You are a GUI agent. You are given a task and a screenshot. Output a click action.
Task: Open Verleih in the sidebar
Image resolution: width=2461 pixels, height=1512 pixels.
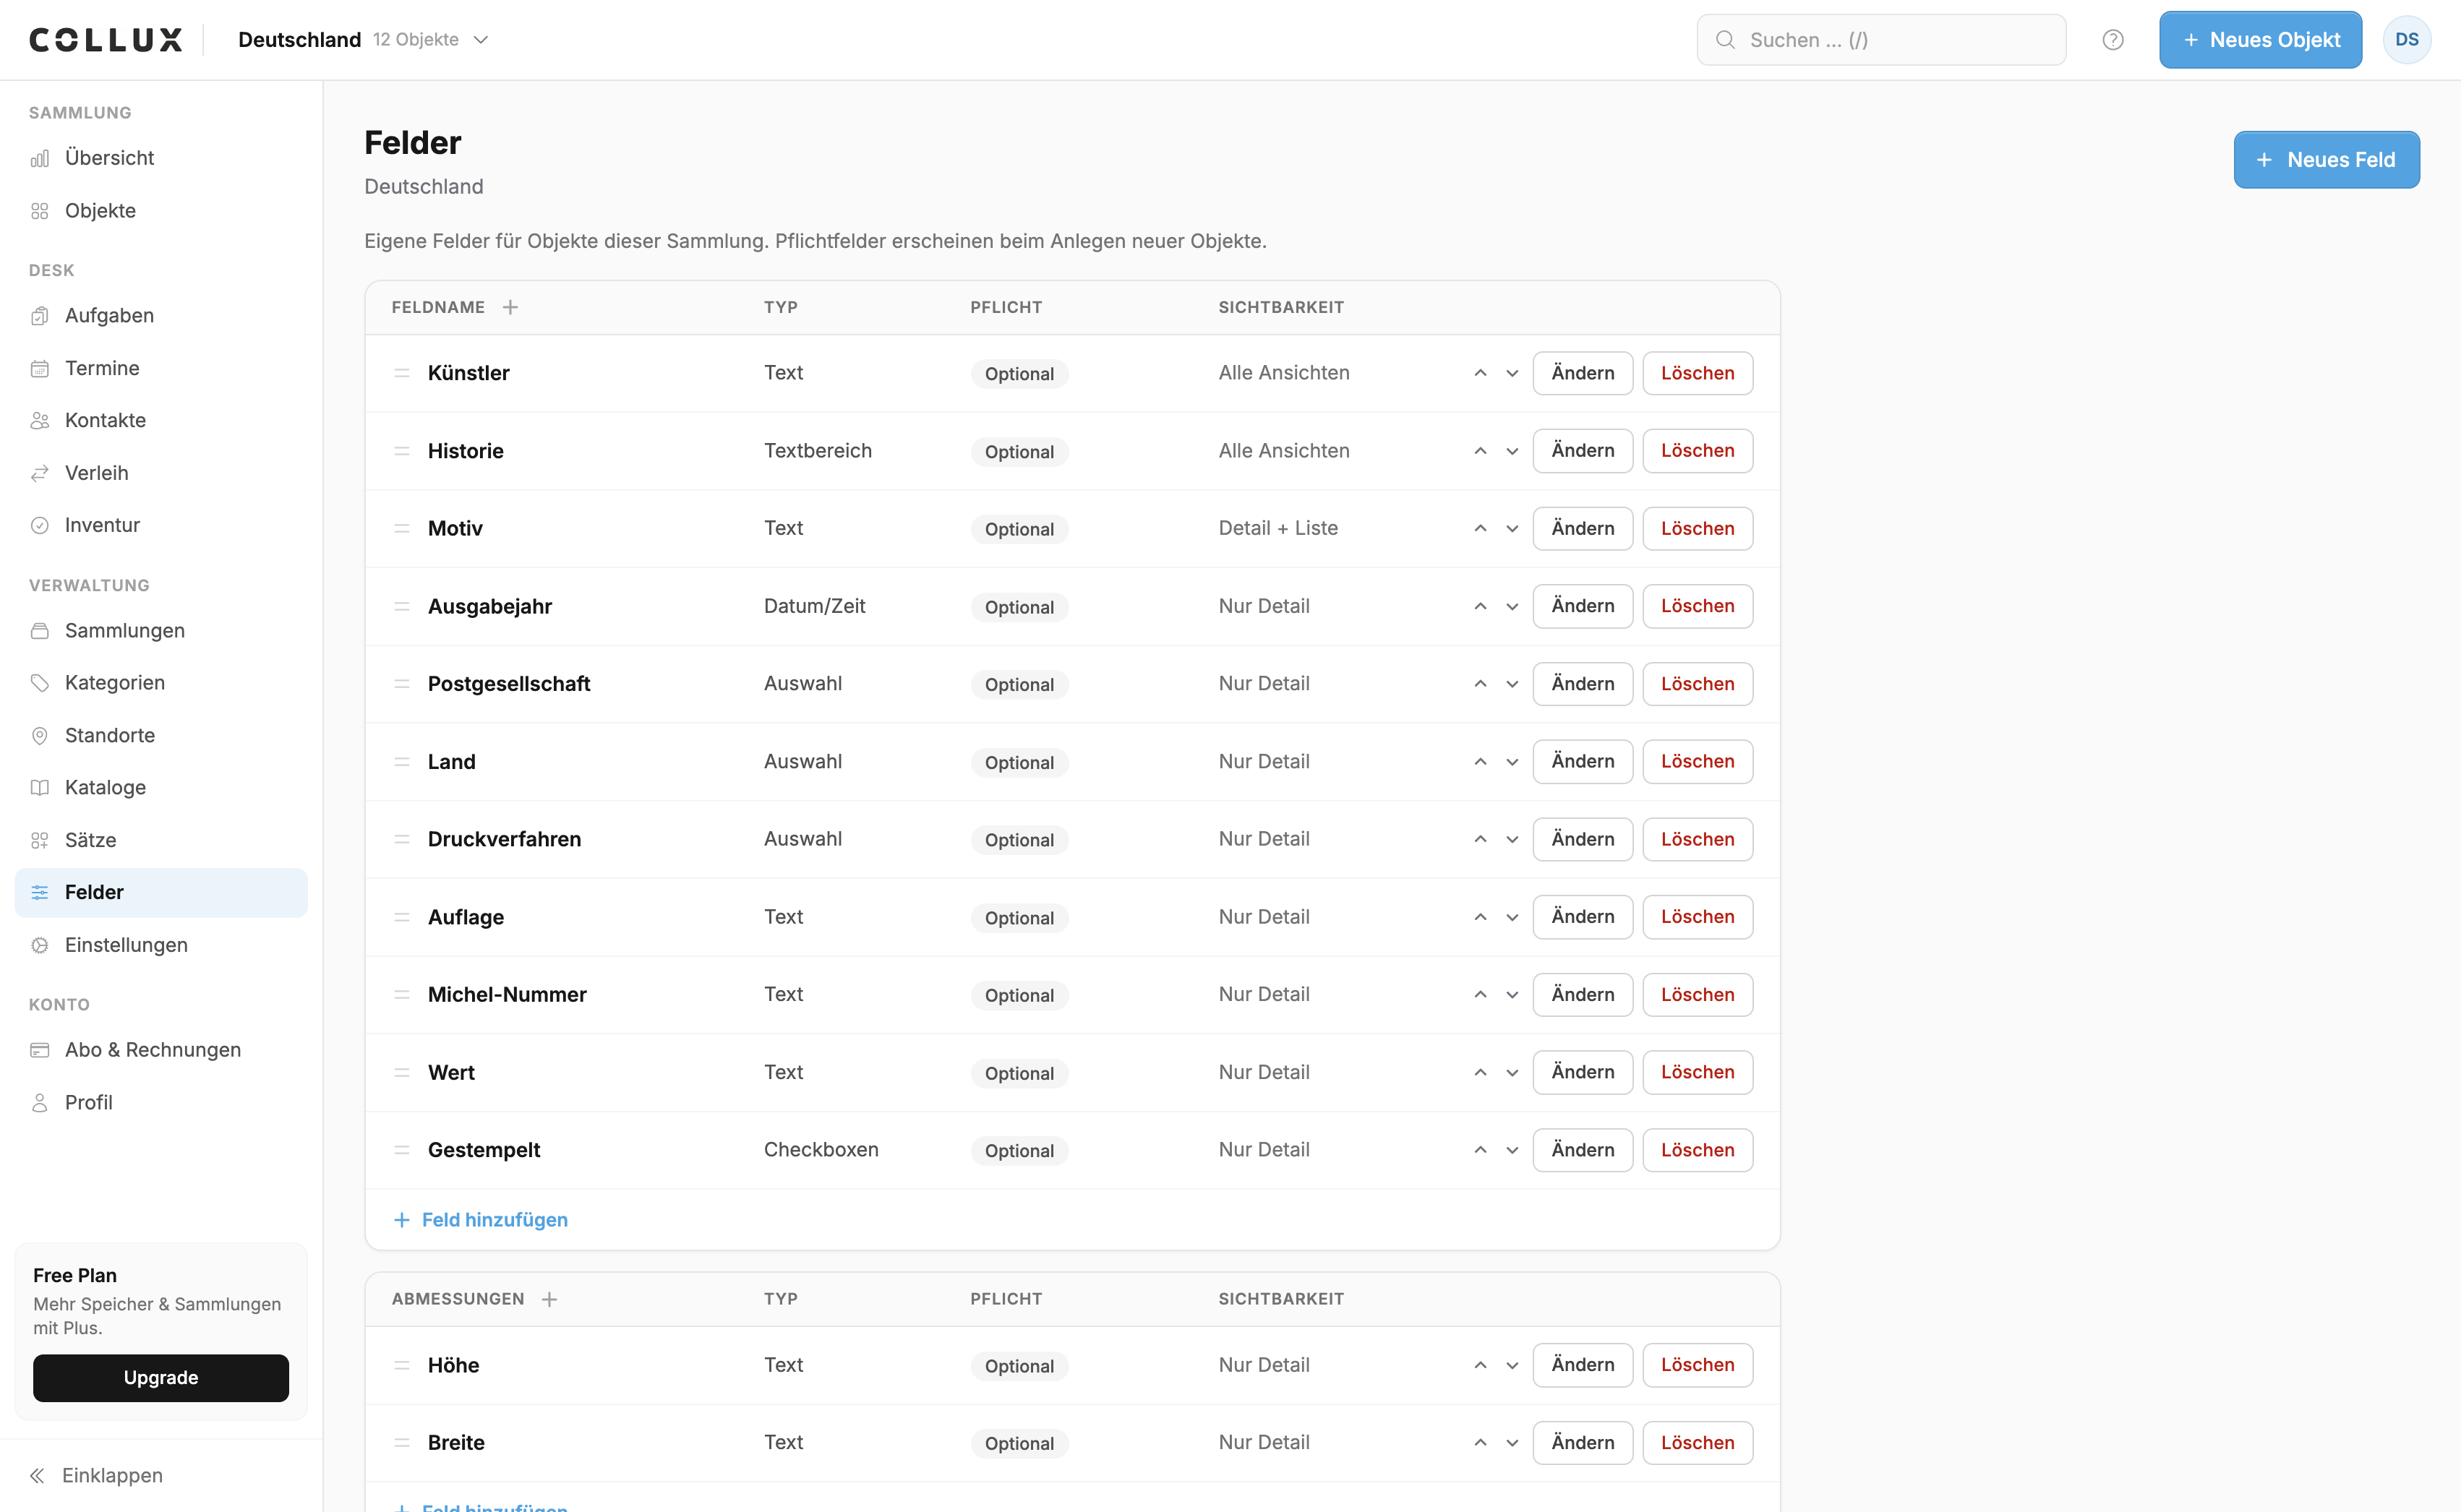tap(161, 473)
